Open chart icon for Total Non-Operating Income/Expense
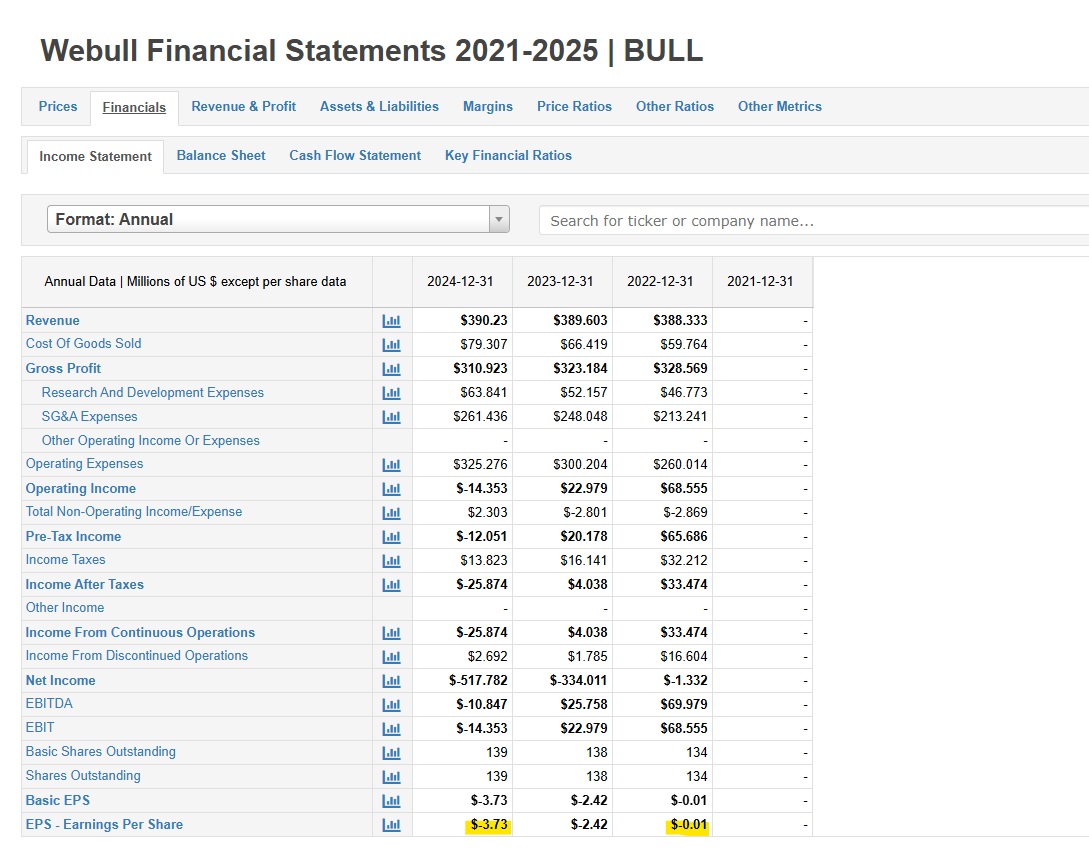This screenshot has width=1089, height=859. 392,512
